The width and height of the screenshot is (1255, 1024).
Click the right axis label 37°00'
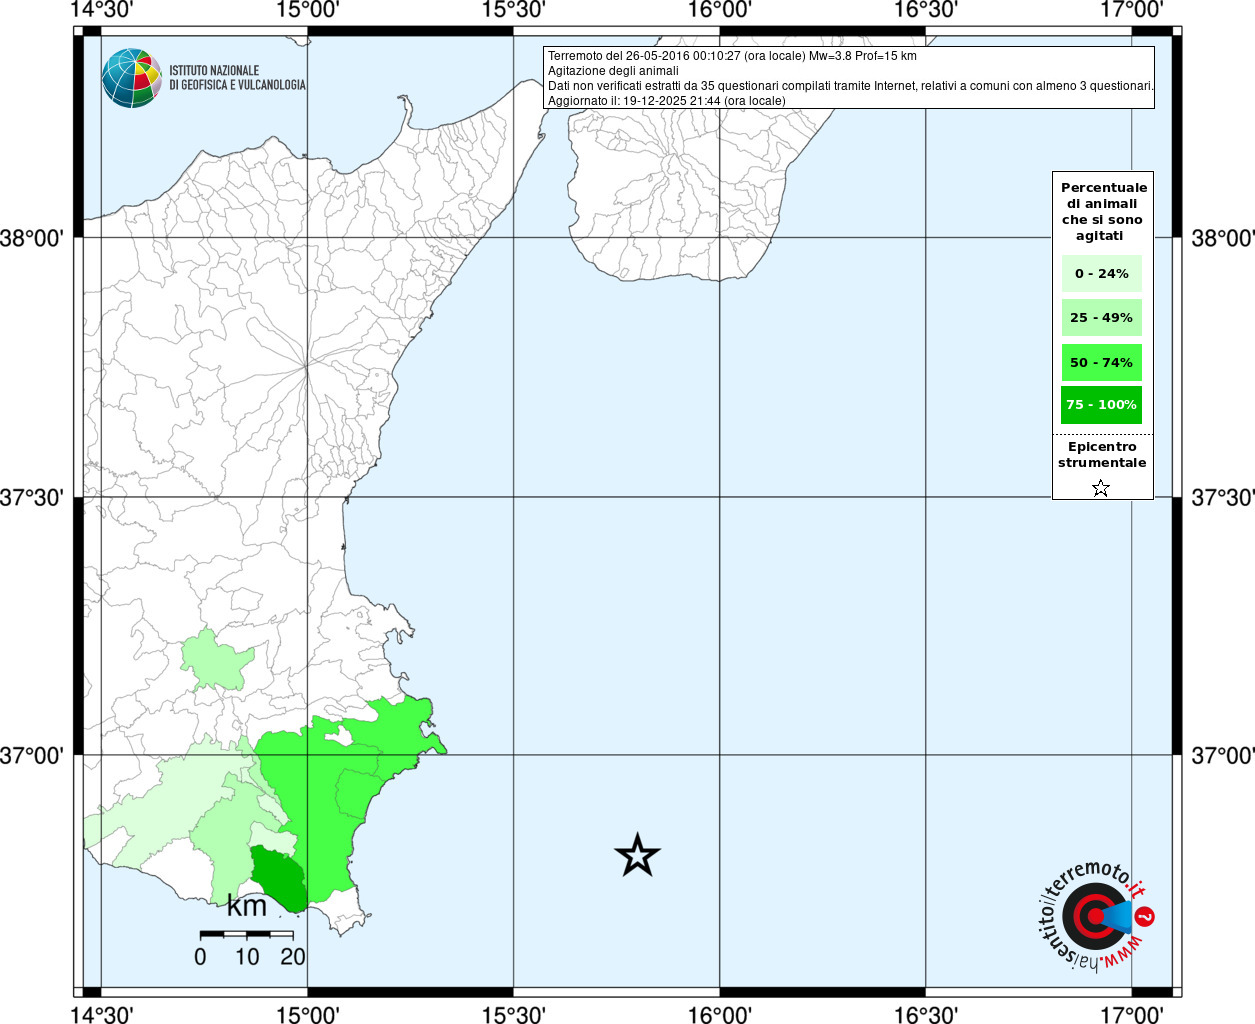tap(1223, 756)
